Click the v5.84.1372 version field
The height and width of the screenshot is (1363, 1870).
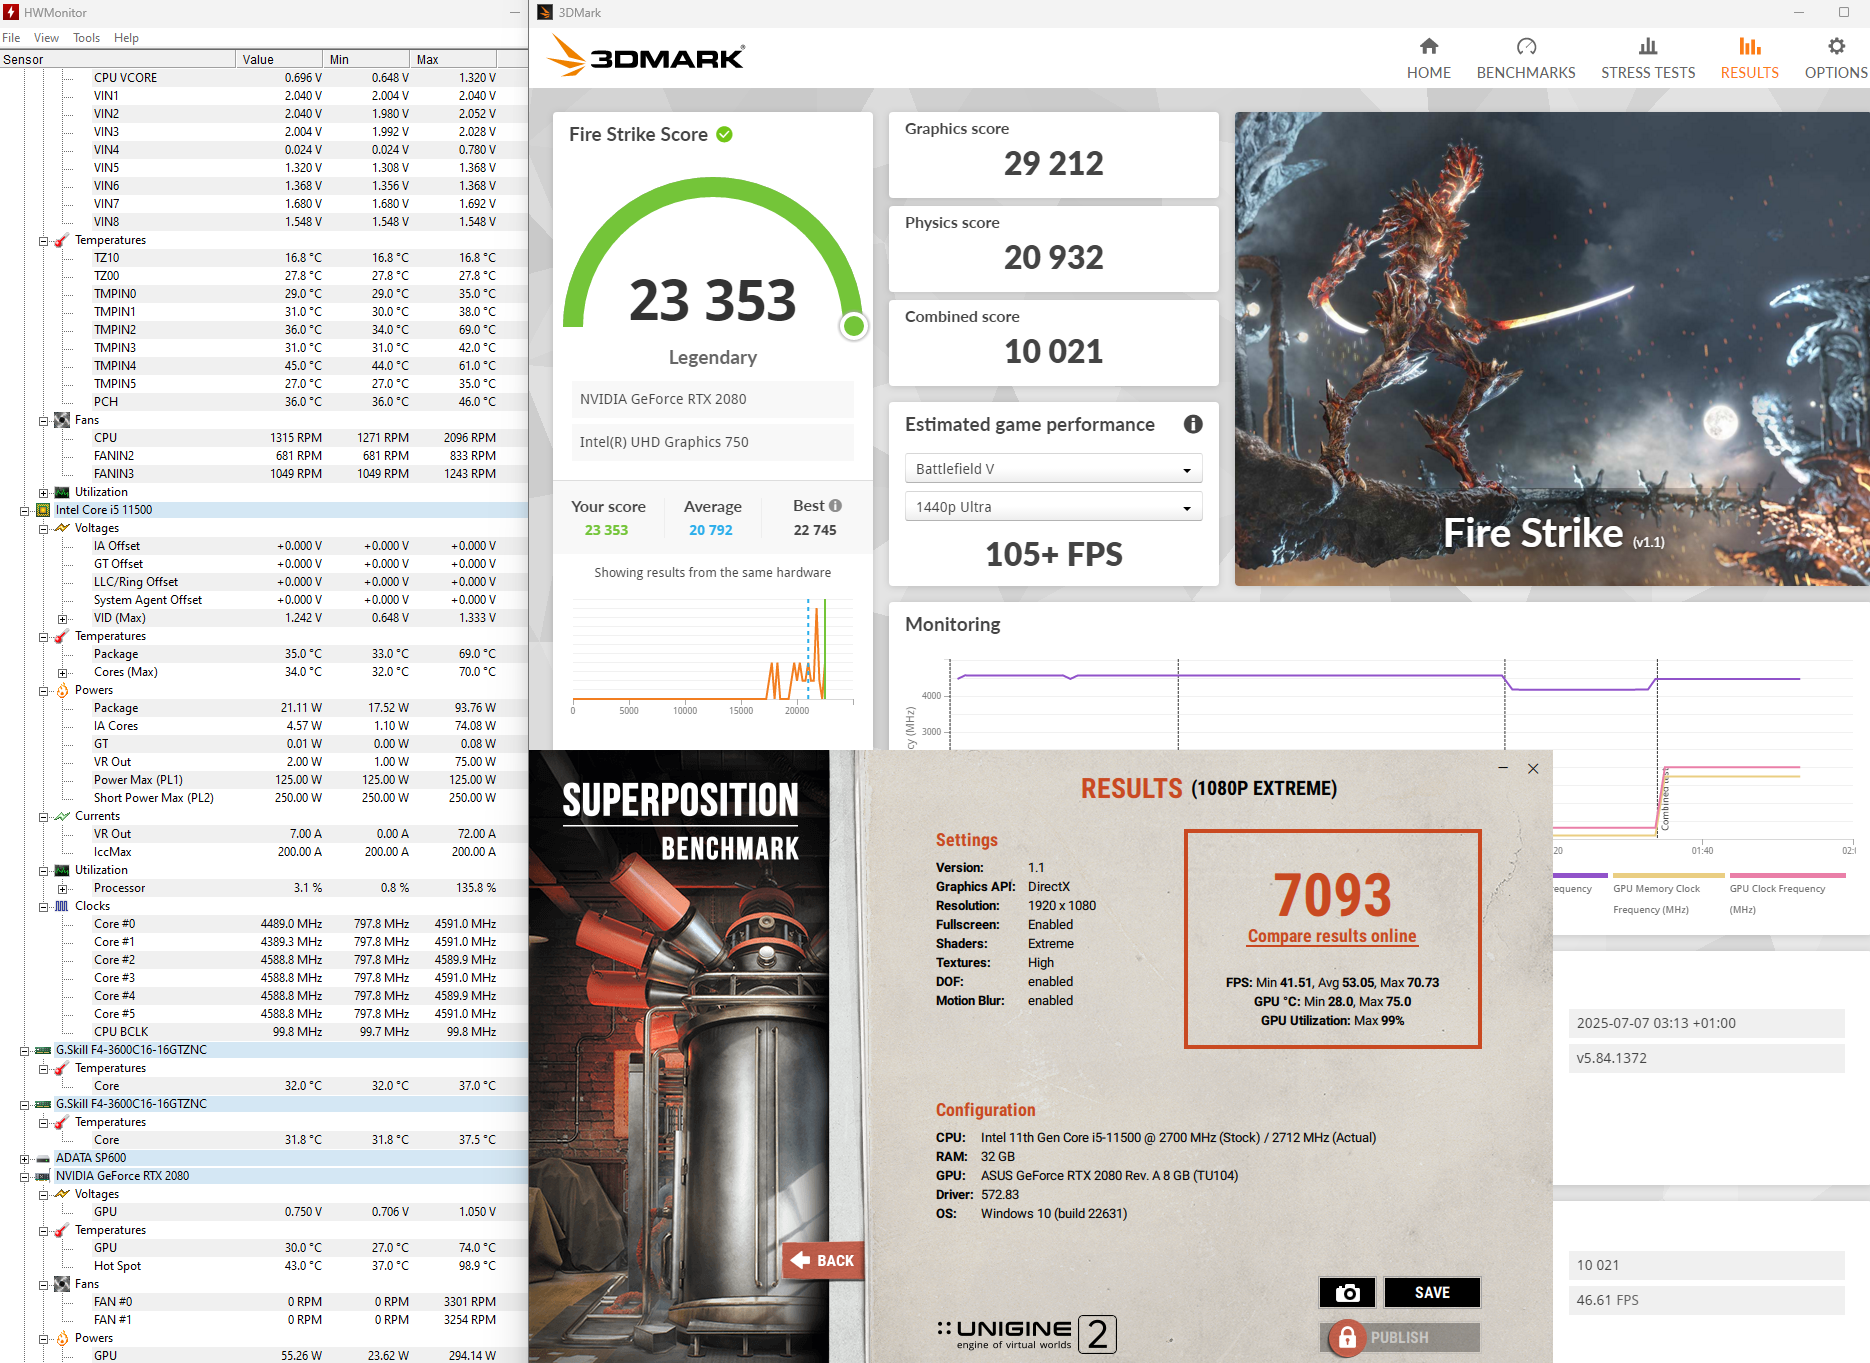1706,1058
